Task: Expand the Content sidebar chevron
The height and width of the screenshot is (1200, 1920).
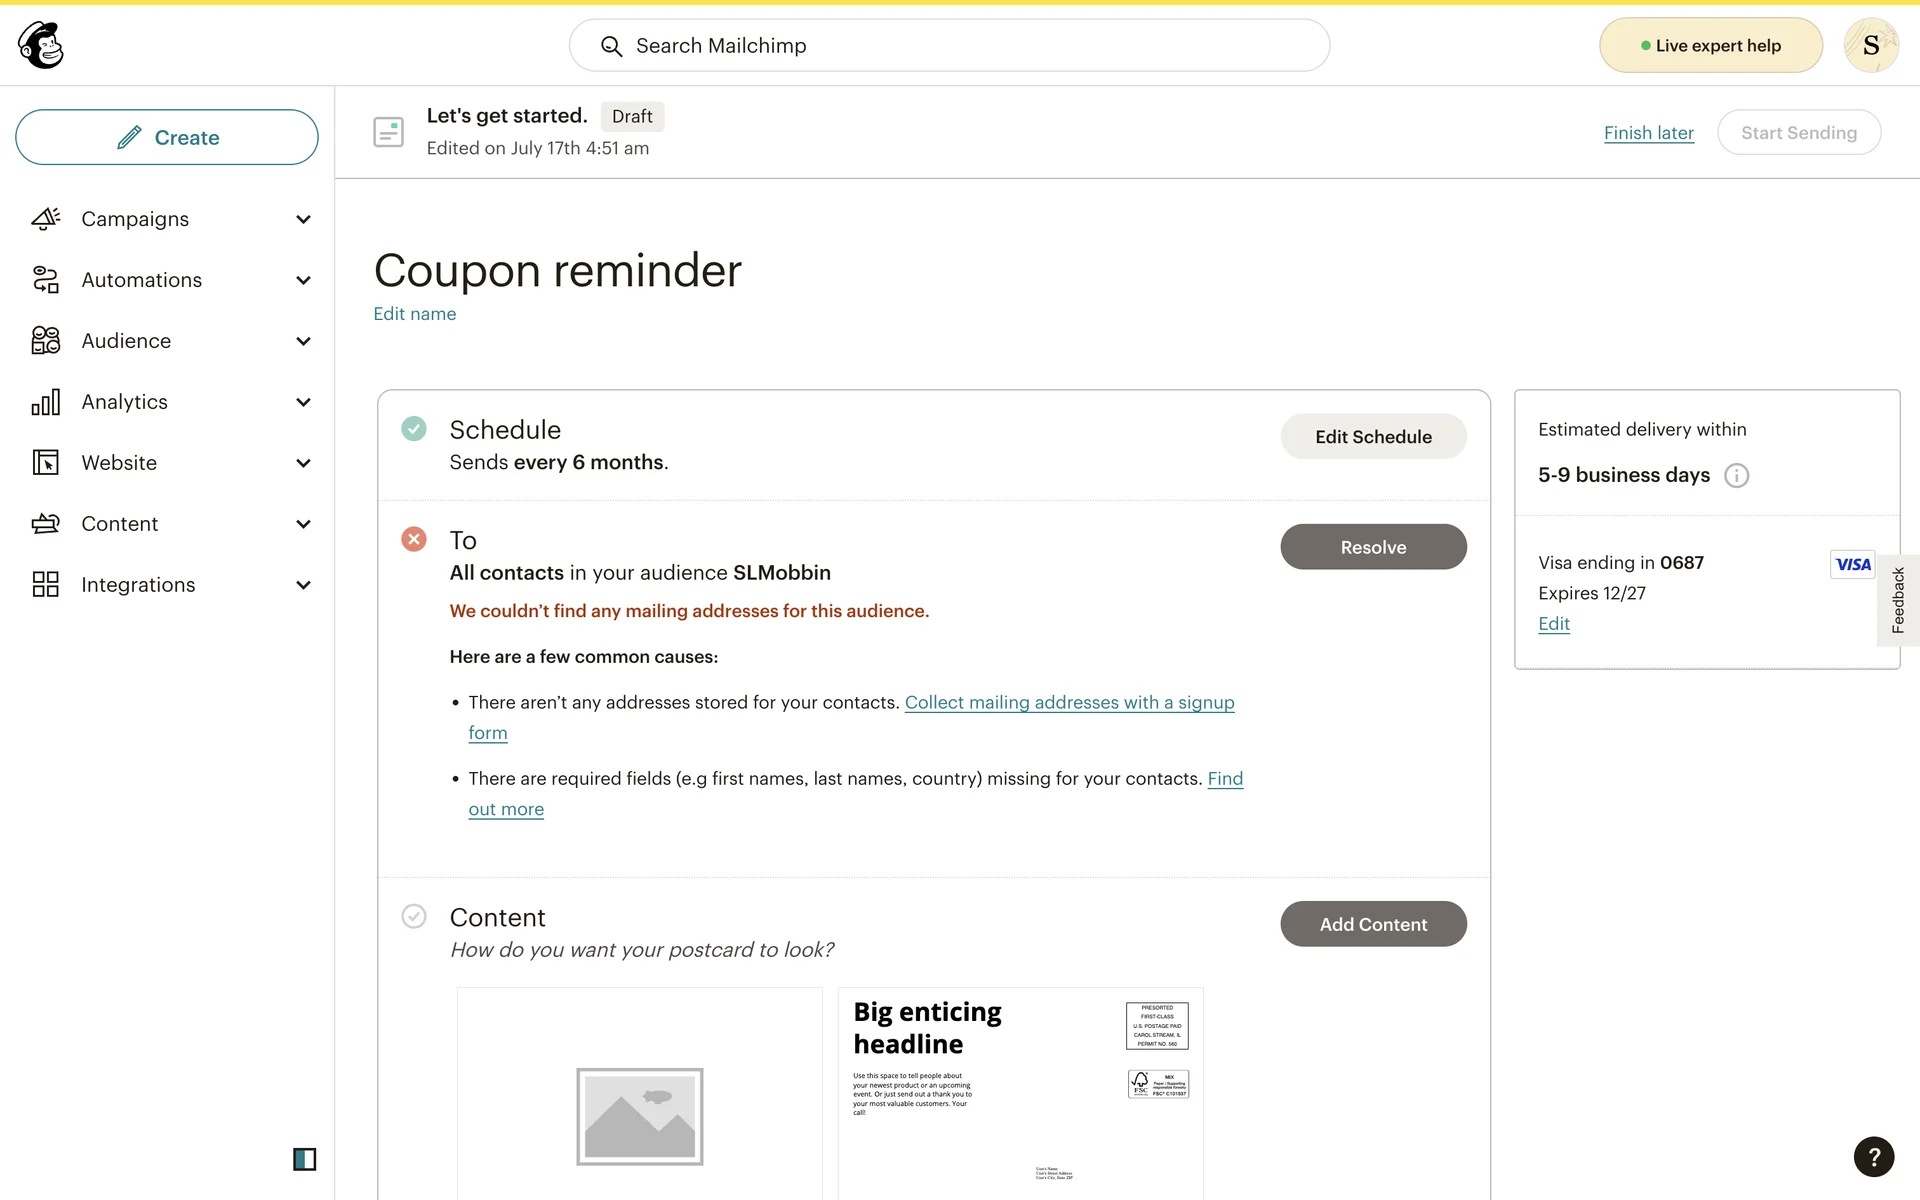Action: coord(303,524)
